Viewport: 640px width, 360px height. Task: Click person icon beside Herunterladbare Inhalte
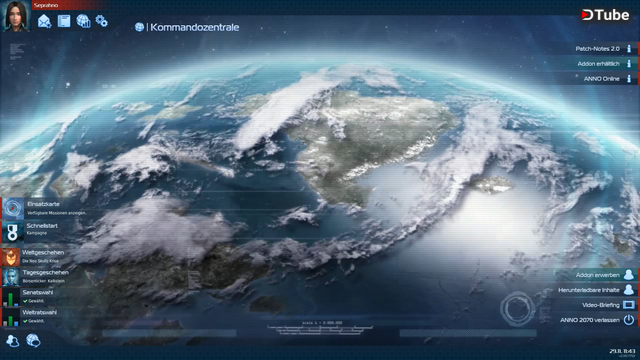coord(629,290)
